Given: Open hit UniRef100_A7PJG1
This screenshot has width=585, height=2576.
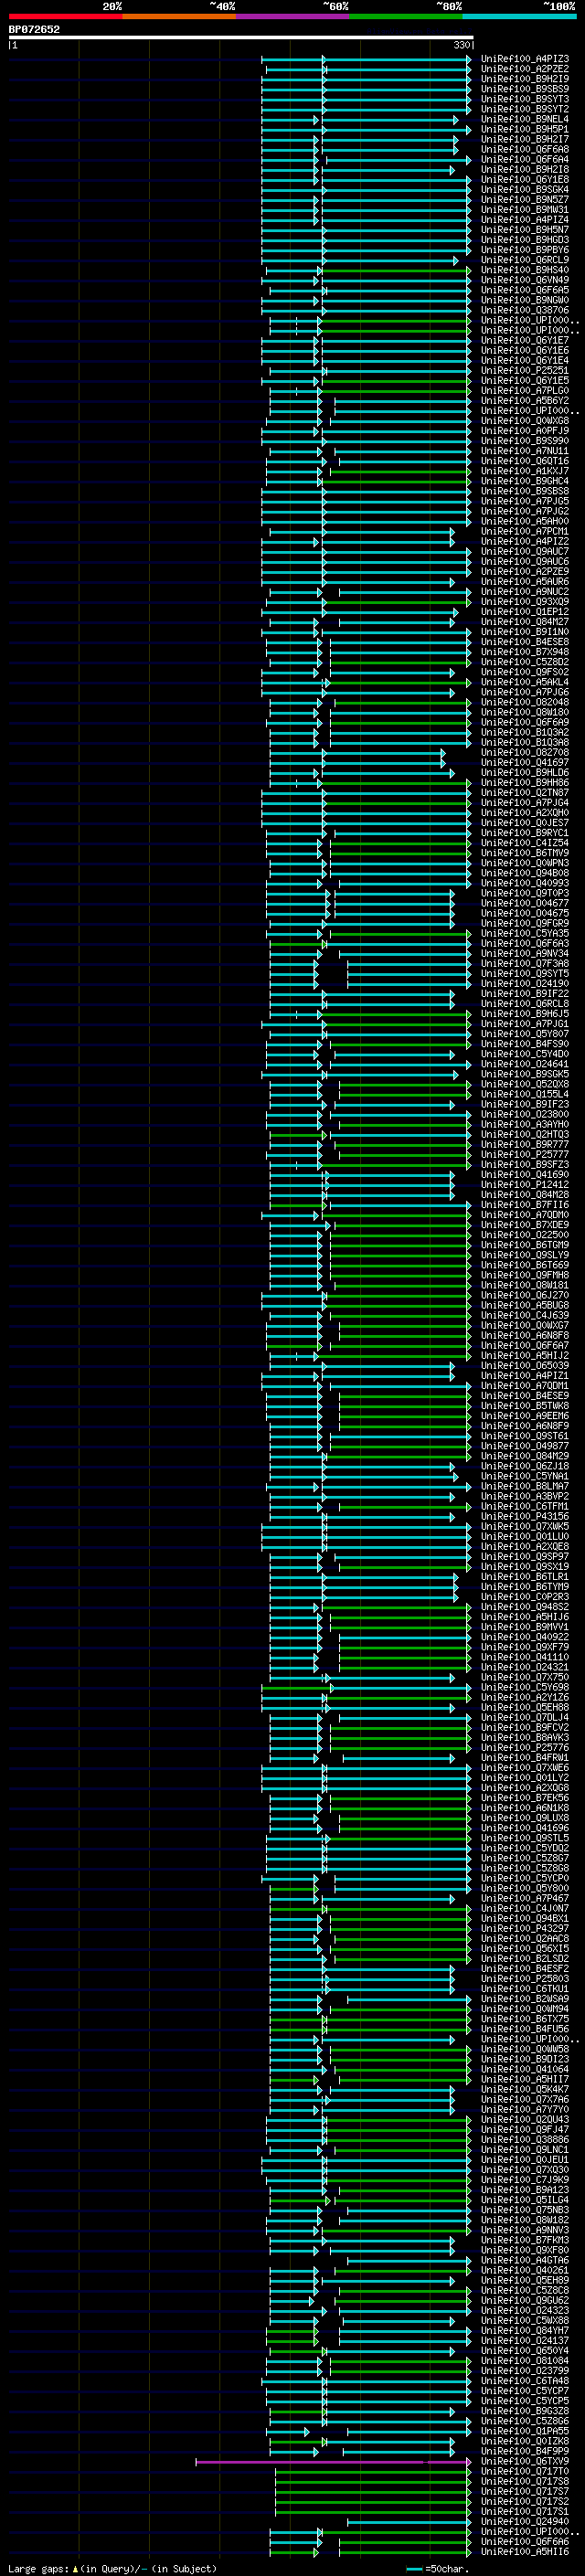Looking at the screenshot, I should [x=525, y=1024].
